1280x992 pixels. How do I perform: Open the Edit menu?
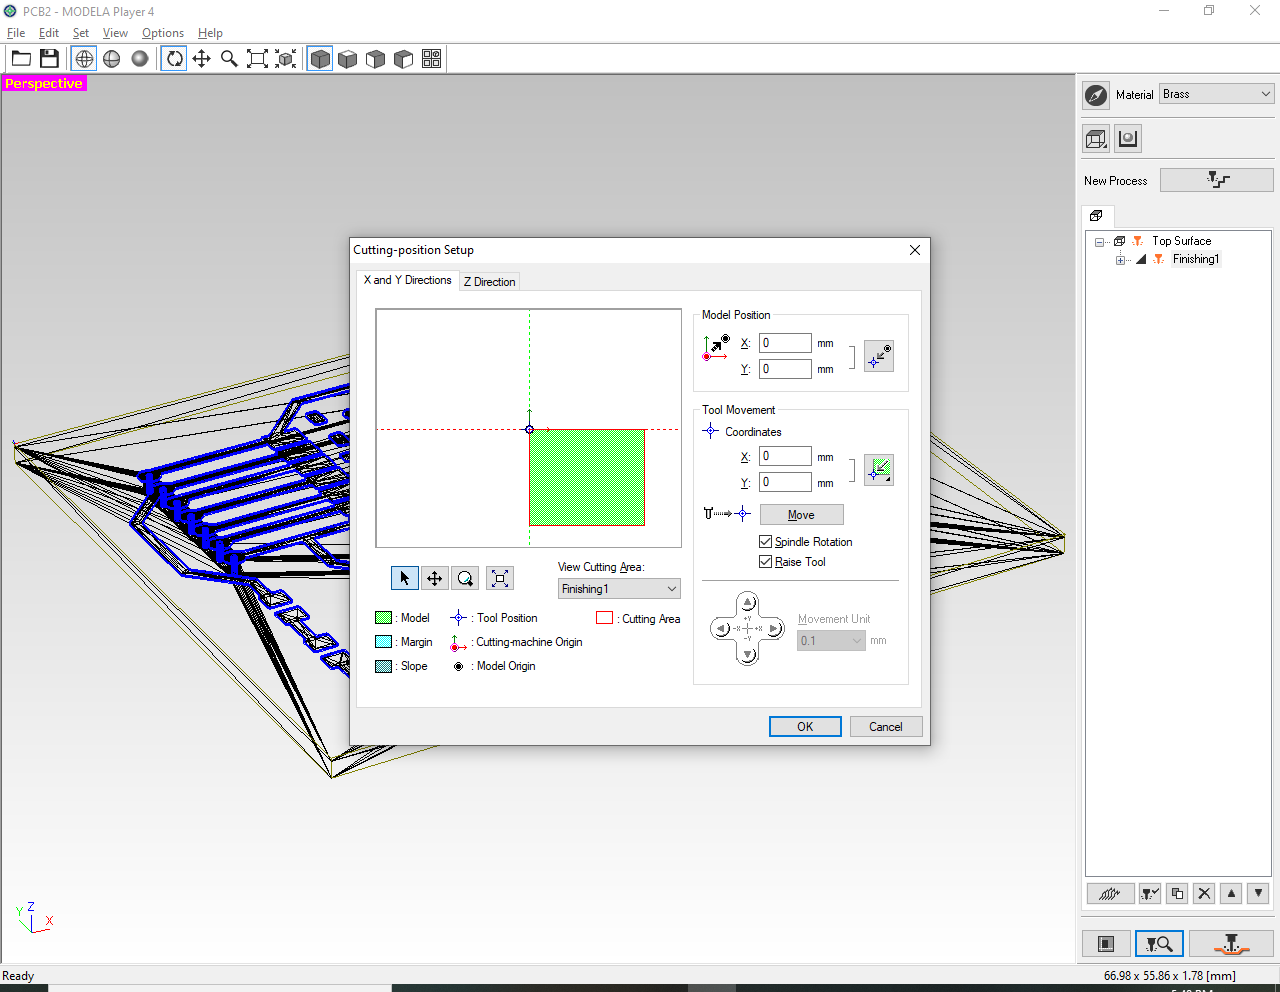click(49, 33)
